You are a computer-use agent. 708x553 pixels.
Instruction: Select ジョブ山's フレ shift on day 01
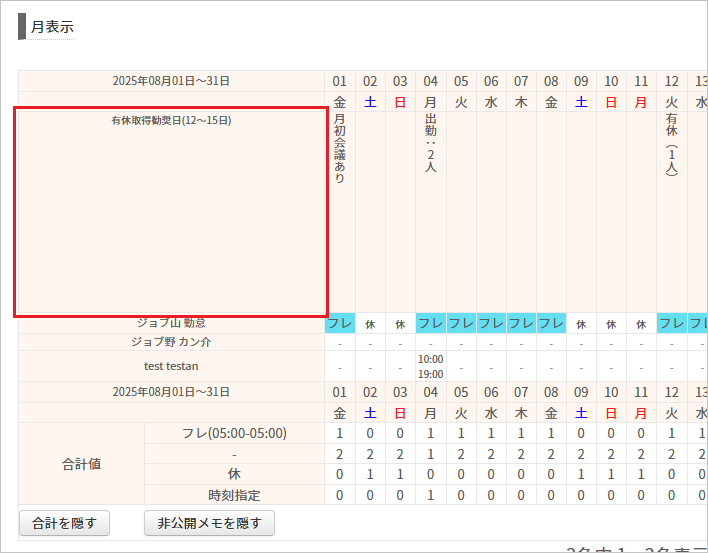tap(340, 324)
